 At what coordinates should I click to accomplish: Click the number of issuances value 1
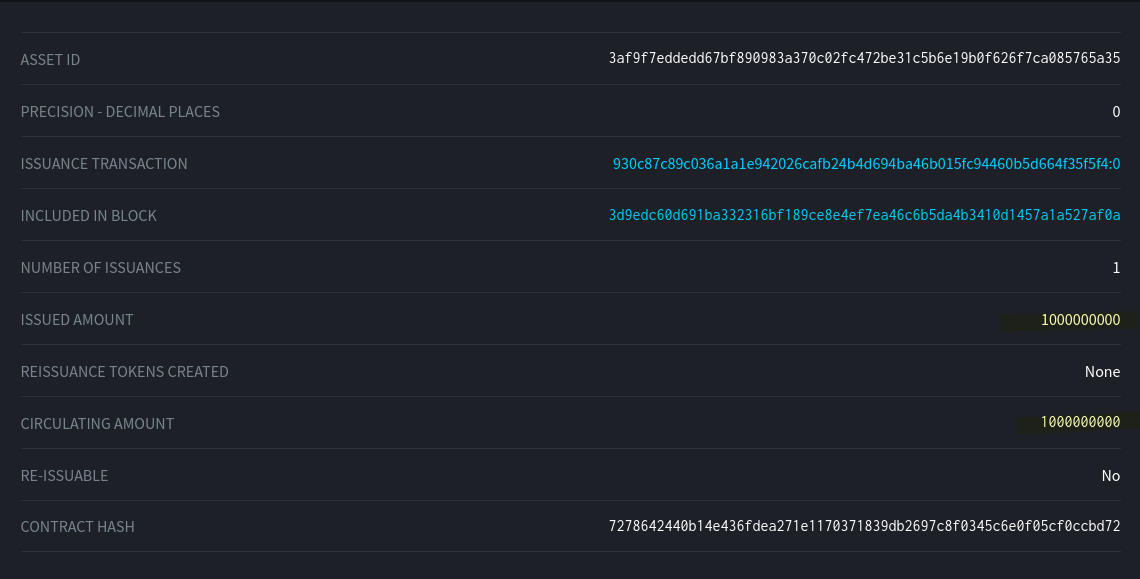[x=1116, y=268]
